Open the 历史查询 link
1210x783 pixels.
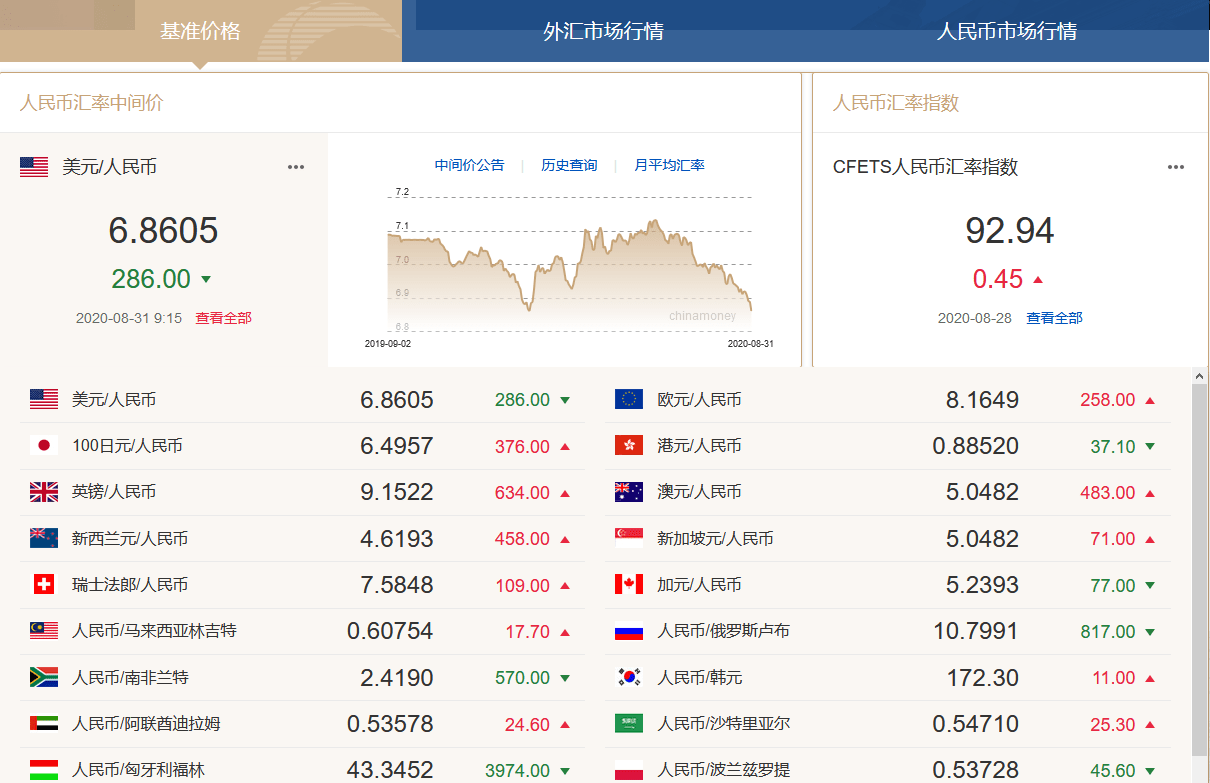coord(569,165)
